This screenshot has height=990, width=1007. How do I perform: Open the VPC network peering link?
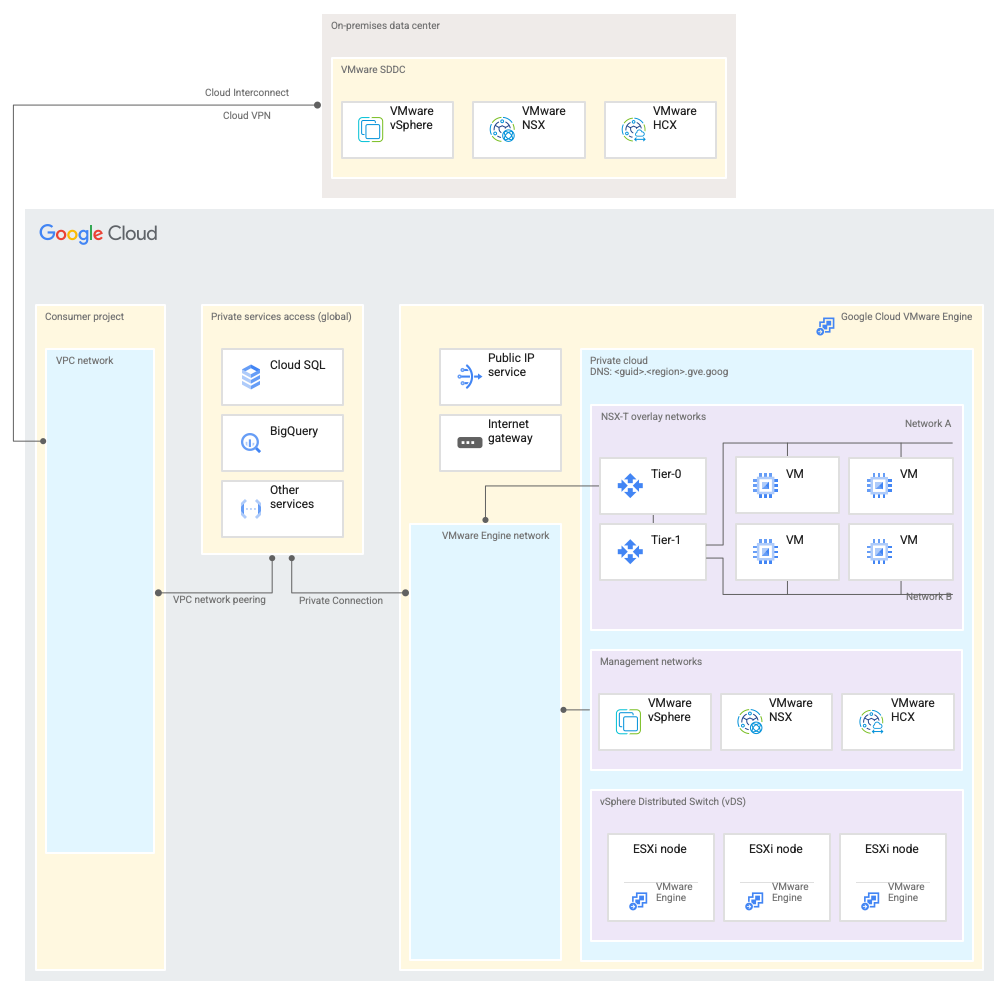[220, 600]
